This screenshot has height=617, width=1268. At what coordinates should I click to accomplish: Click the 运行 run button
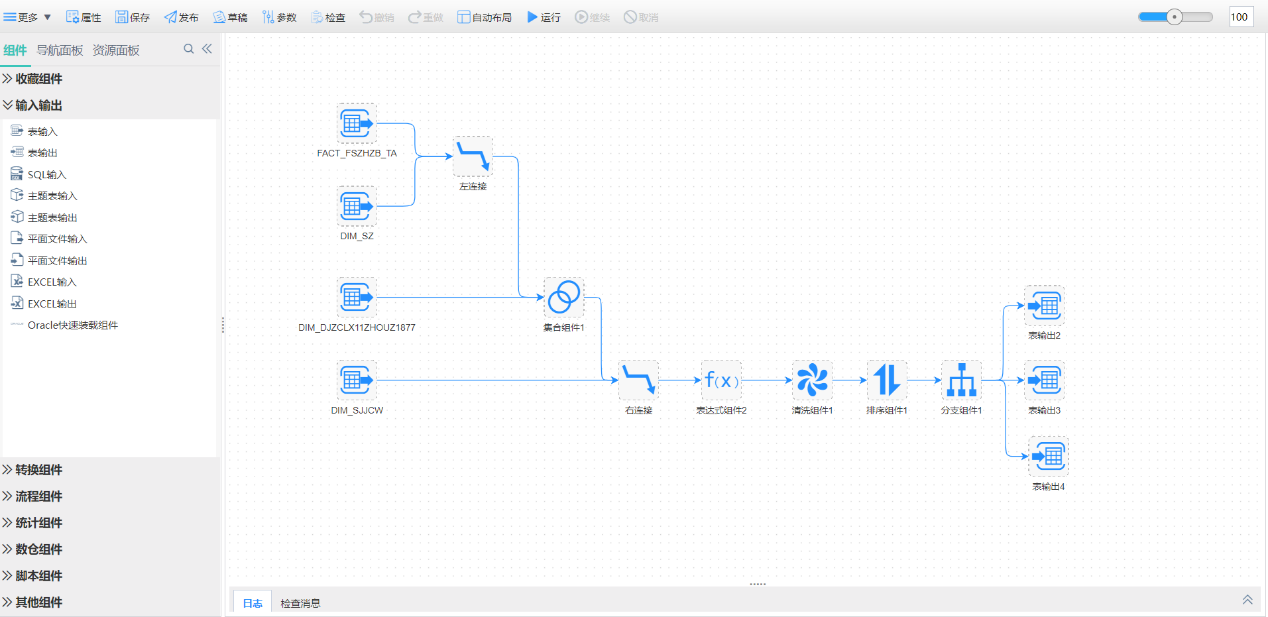click(x=544, y=17)
